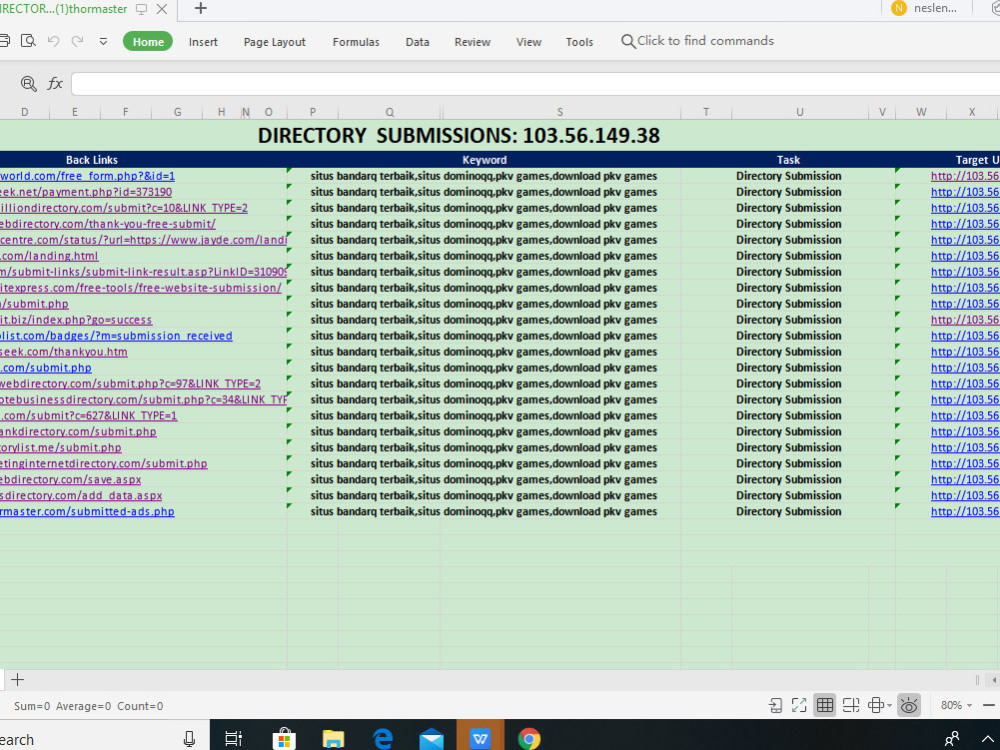Open the payment.php?id=373190 backlink
The width and height of the screenshot is (1000, 750).
pyautogui.click(x=85, y=192)
